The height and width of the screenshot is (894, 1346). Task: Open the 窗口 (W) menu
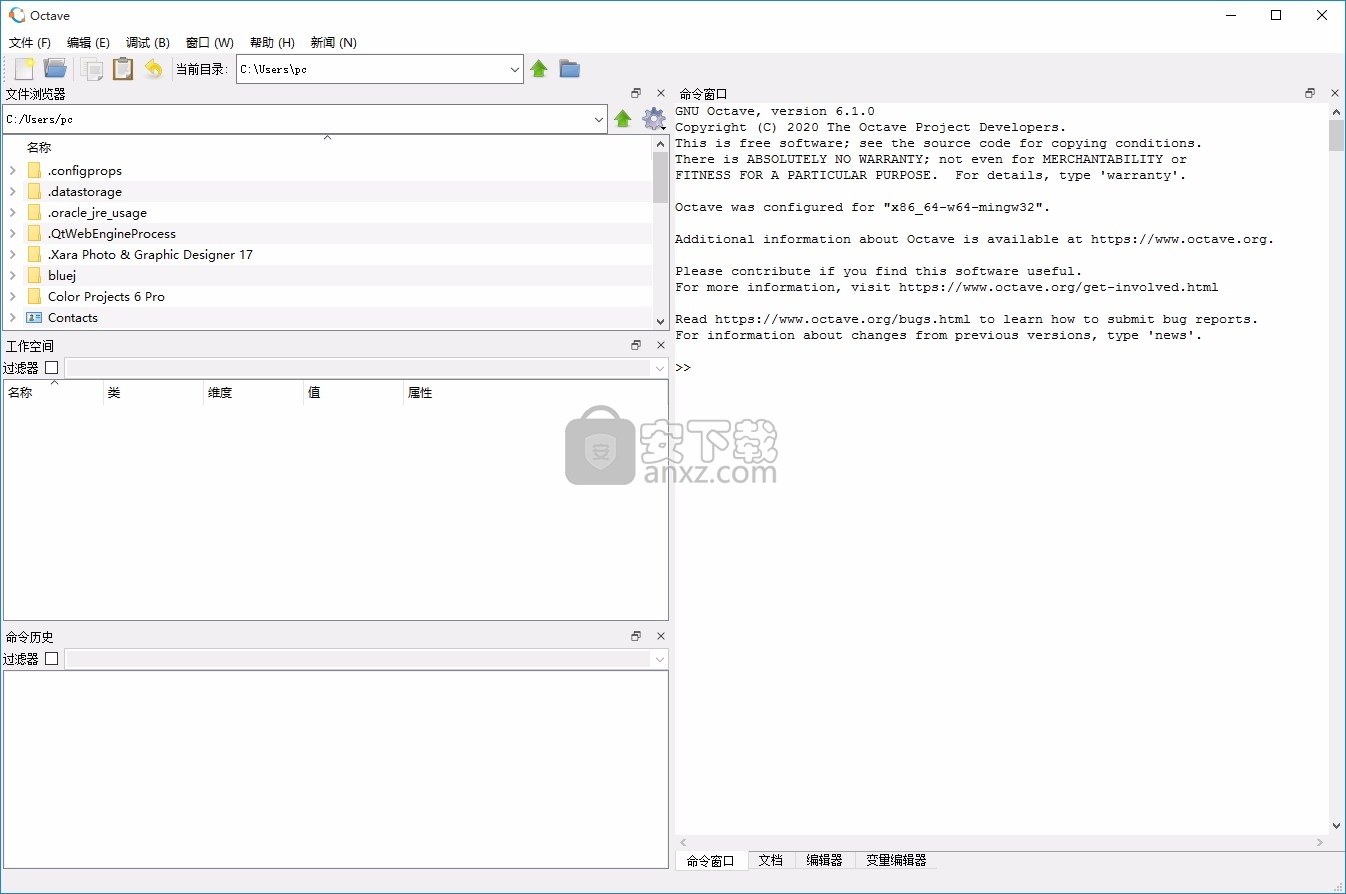(x=210, y=42)
